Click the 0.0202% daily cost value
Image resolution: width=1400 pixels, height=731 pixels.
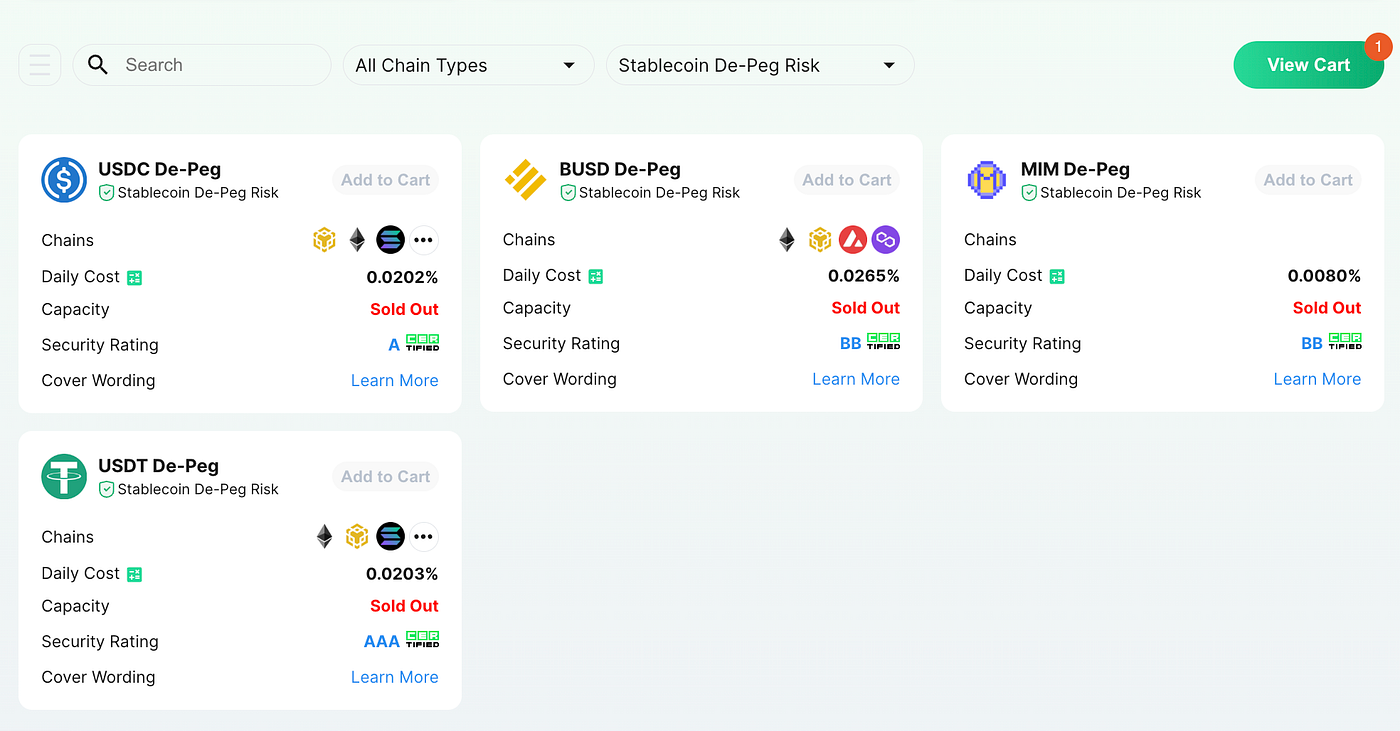click(x=402, y=277)
